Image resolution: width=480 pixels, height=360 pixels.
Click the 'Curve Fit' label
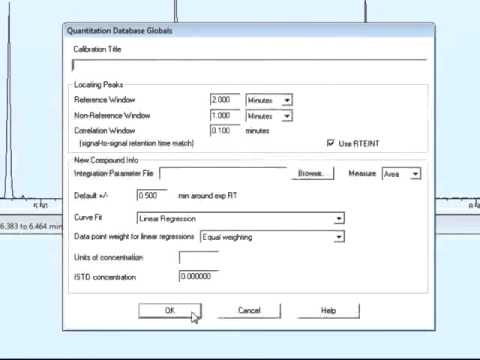pyautogui.click(x=88, y=217)
